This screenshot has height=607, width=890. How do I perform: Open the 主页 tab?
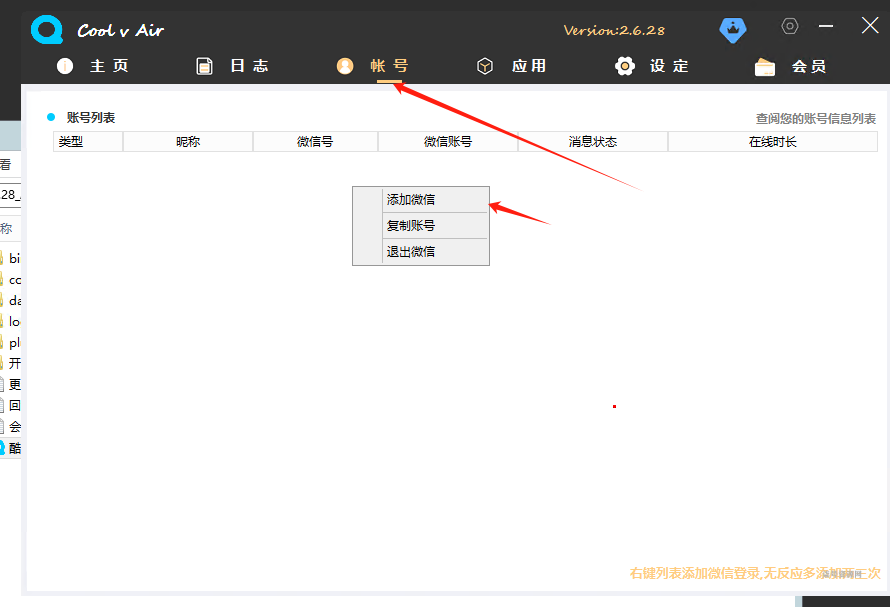tap(109, 66)
